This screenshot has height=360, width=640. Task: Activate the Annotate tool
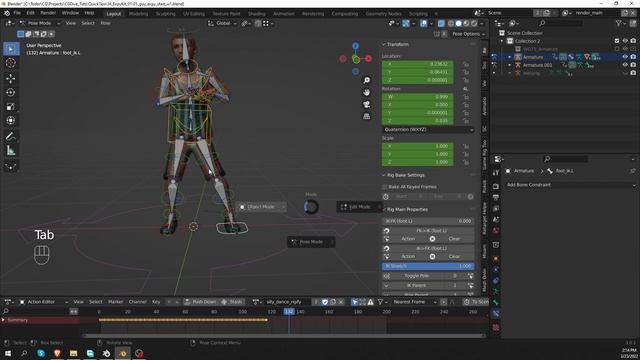[11, 136]
